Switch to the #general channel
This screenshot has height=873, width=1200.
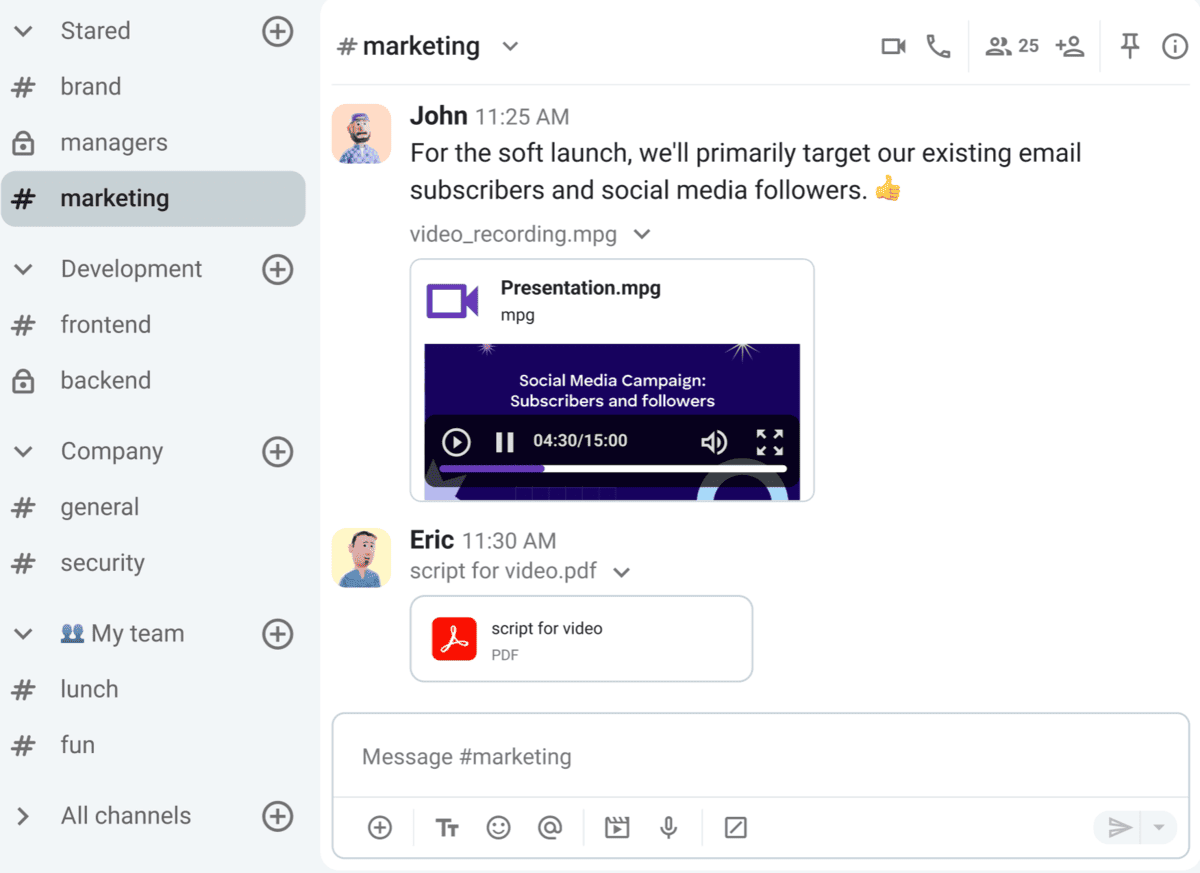(x=99, y=507)
